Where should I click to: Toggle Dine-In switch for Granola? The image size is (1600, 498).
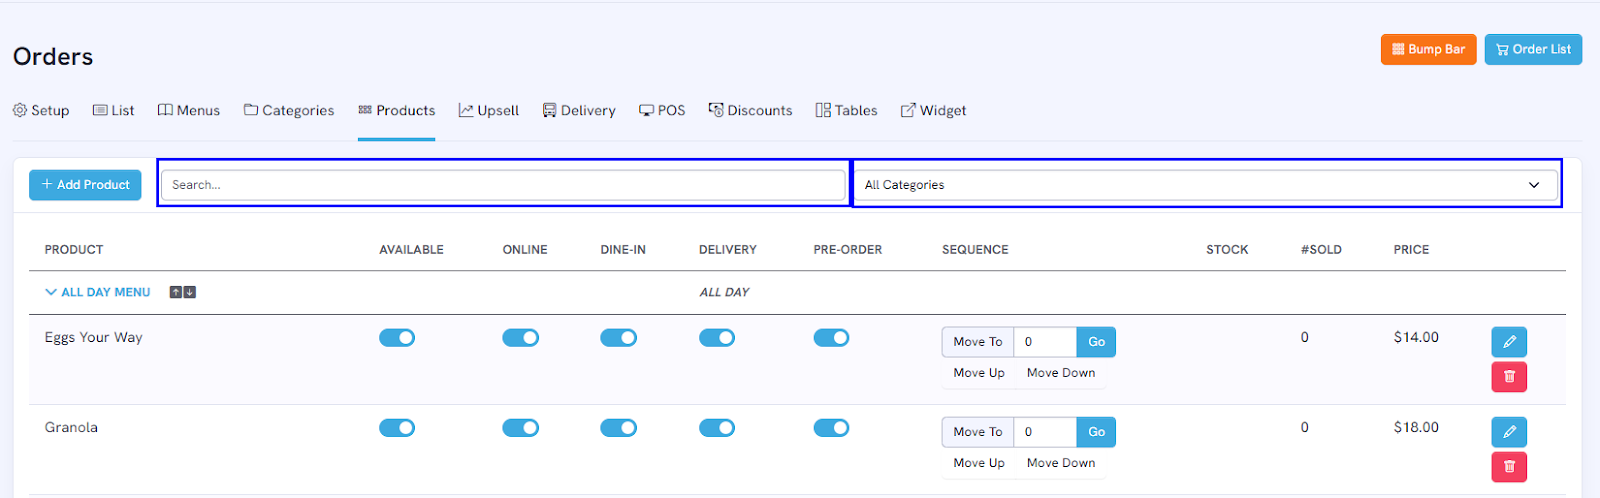[618, 428]
